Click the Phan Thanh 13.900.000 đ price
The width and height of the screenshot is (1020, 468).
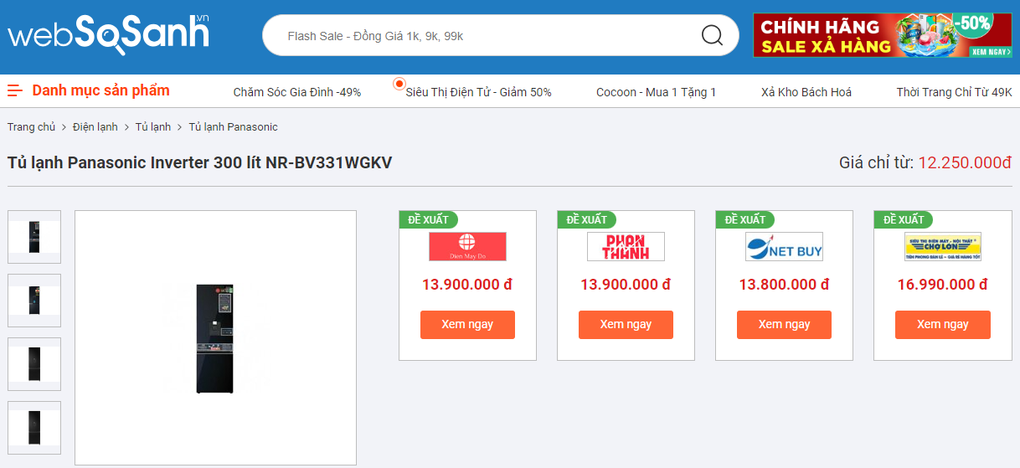[626, 285]
